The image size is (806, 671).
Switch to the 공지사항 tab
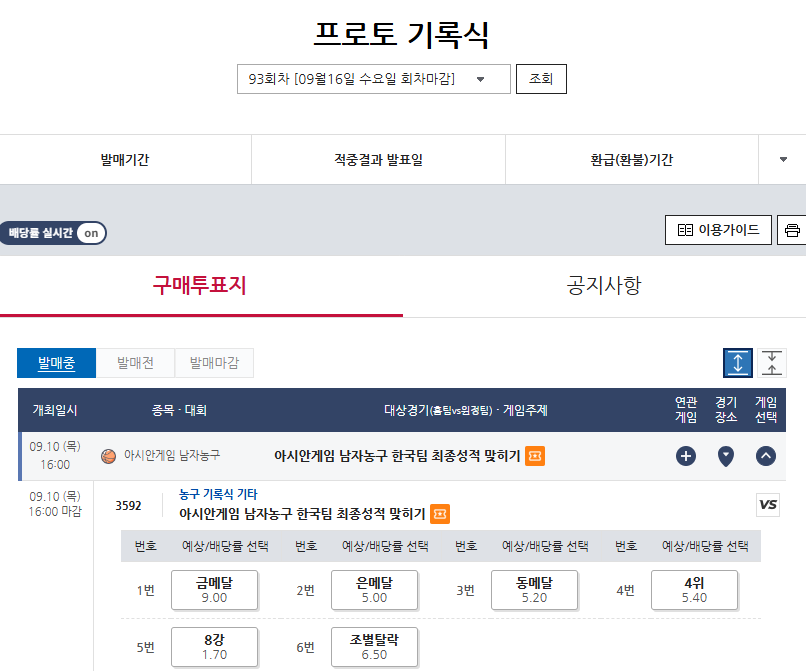[x=604, y=285]
